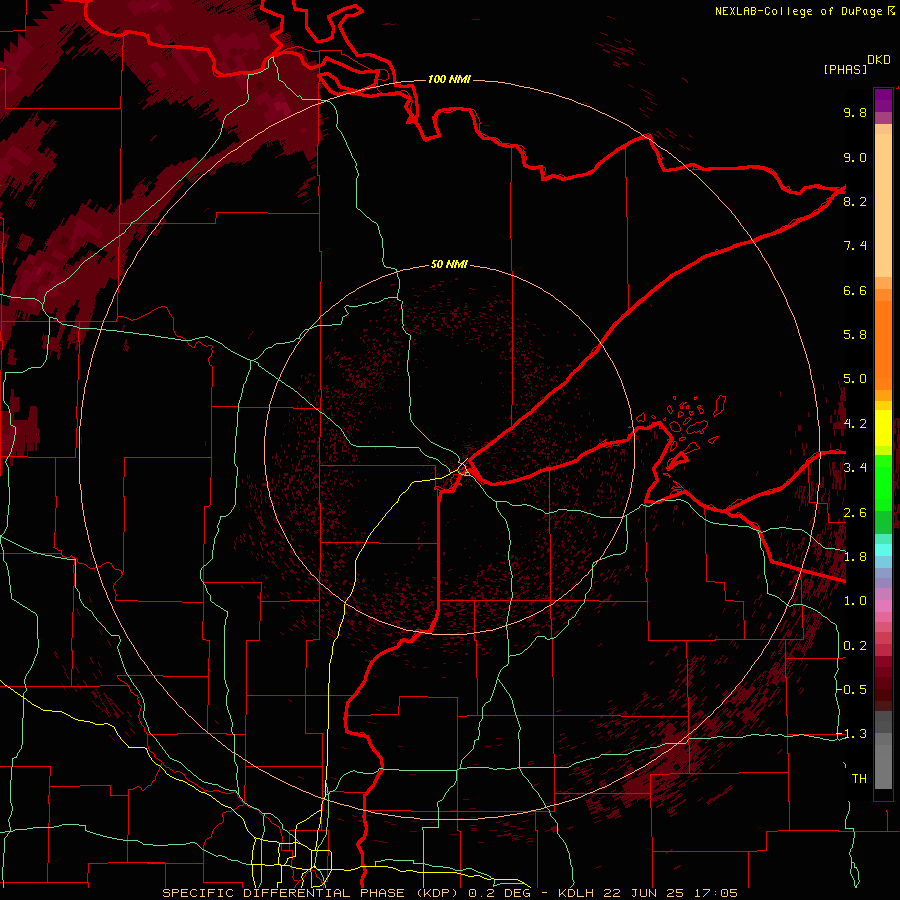
Task: Click the -0.5 legend value
Action: (x=852, y=690)
